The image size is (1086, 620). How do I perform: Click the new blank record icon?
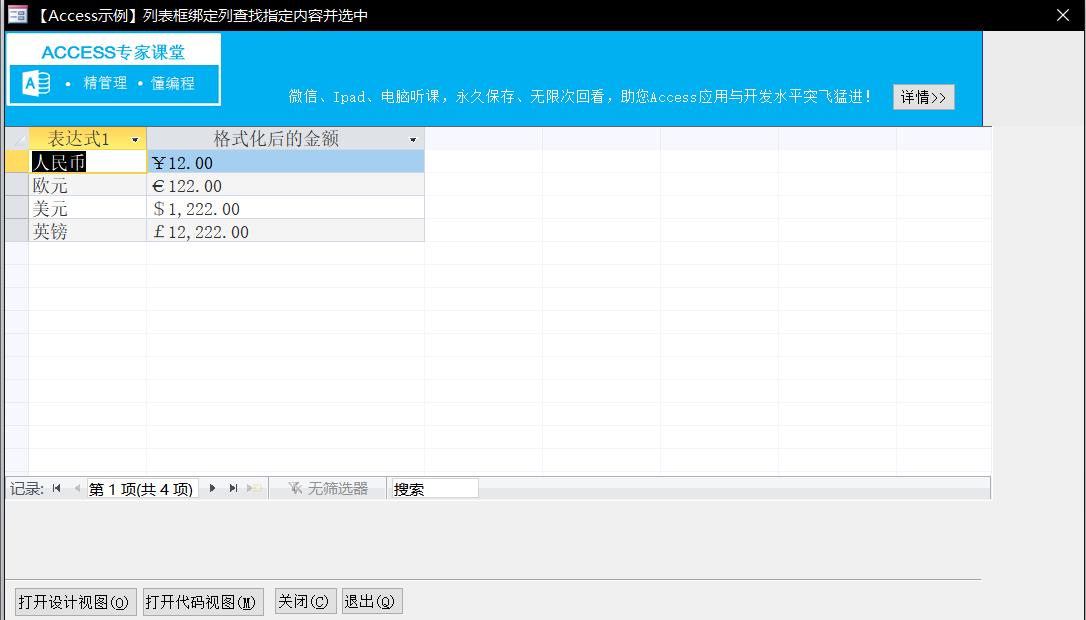[255, 488]
